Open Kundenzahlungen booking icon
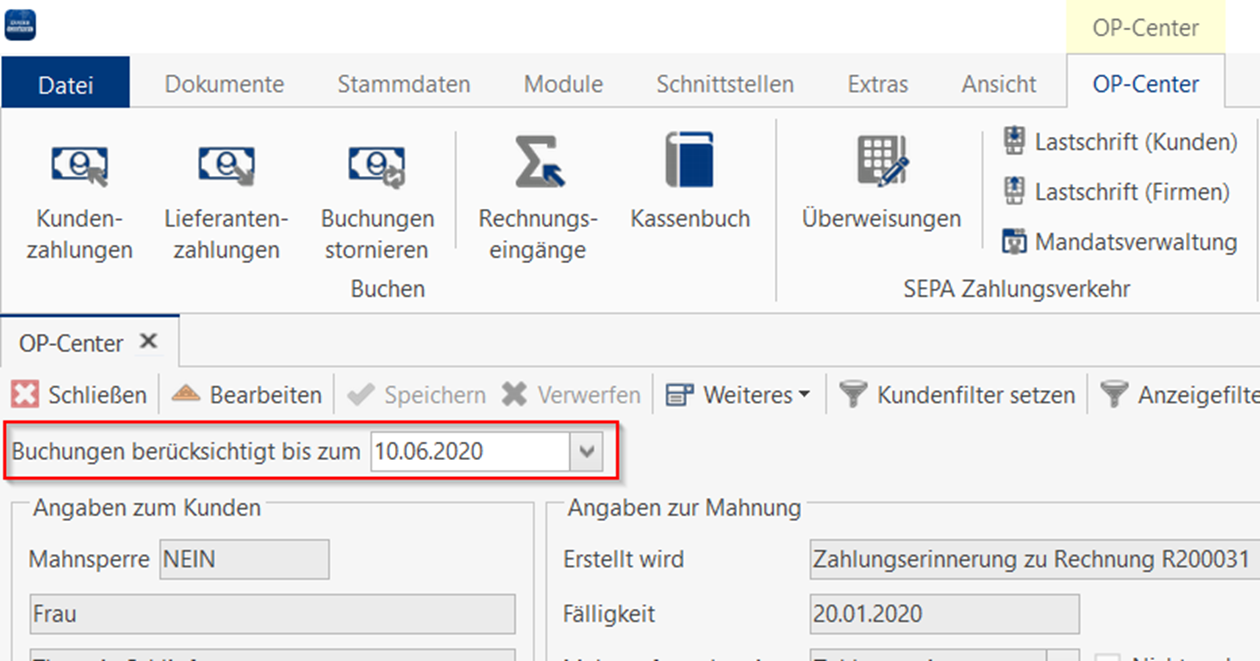This screenshot has width=1260, height=661. tap(79, 167)
